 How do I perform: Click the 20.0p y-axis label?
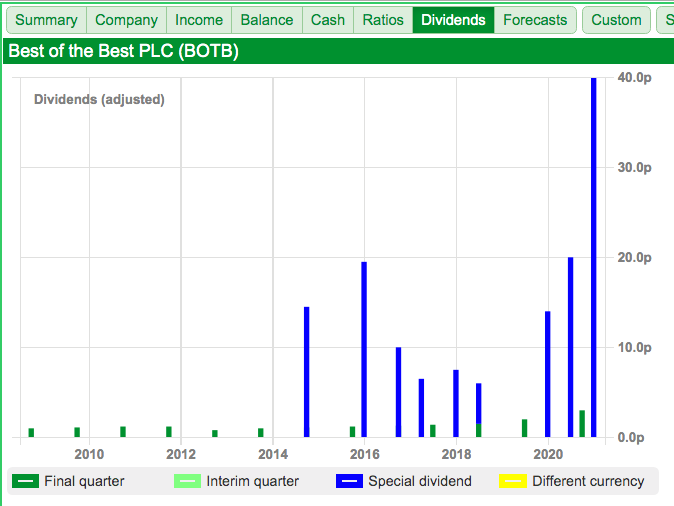click(x=634, y=258)
